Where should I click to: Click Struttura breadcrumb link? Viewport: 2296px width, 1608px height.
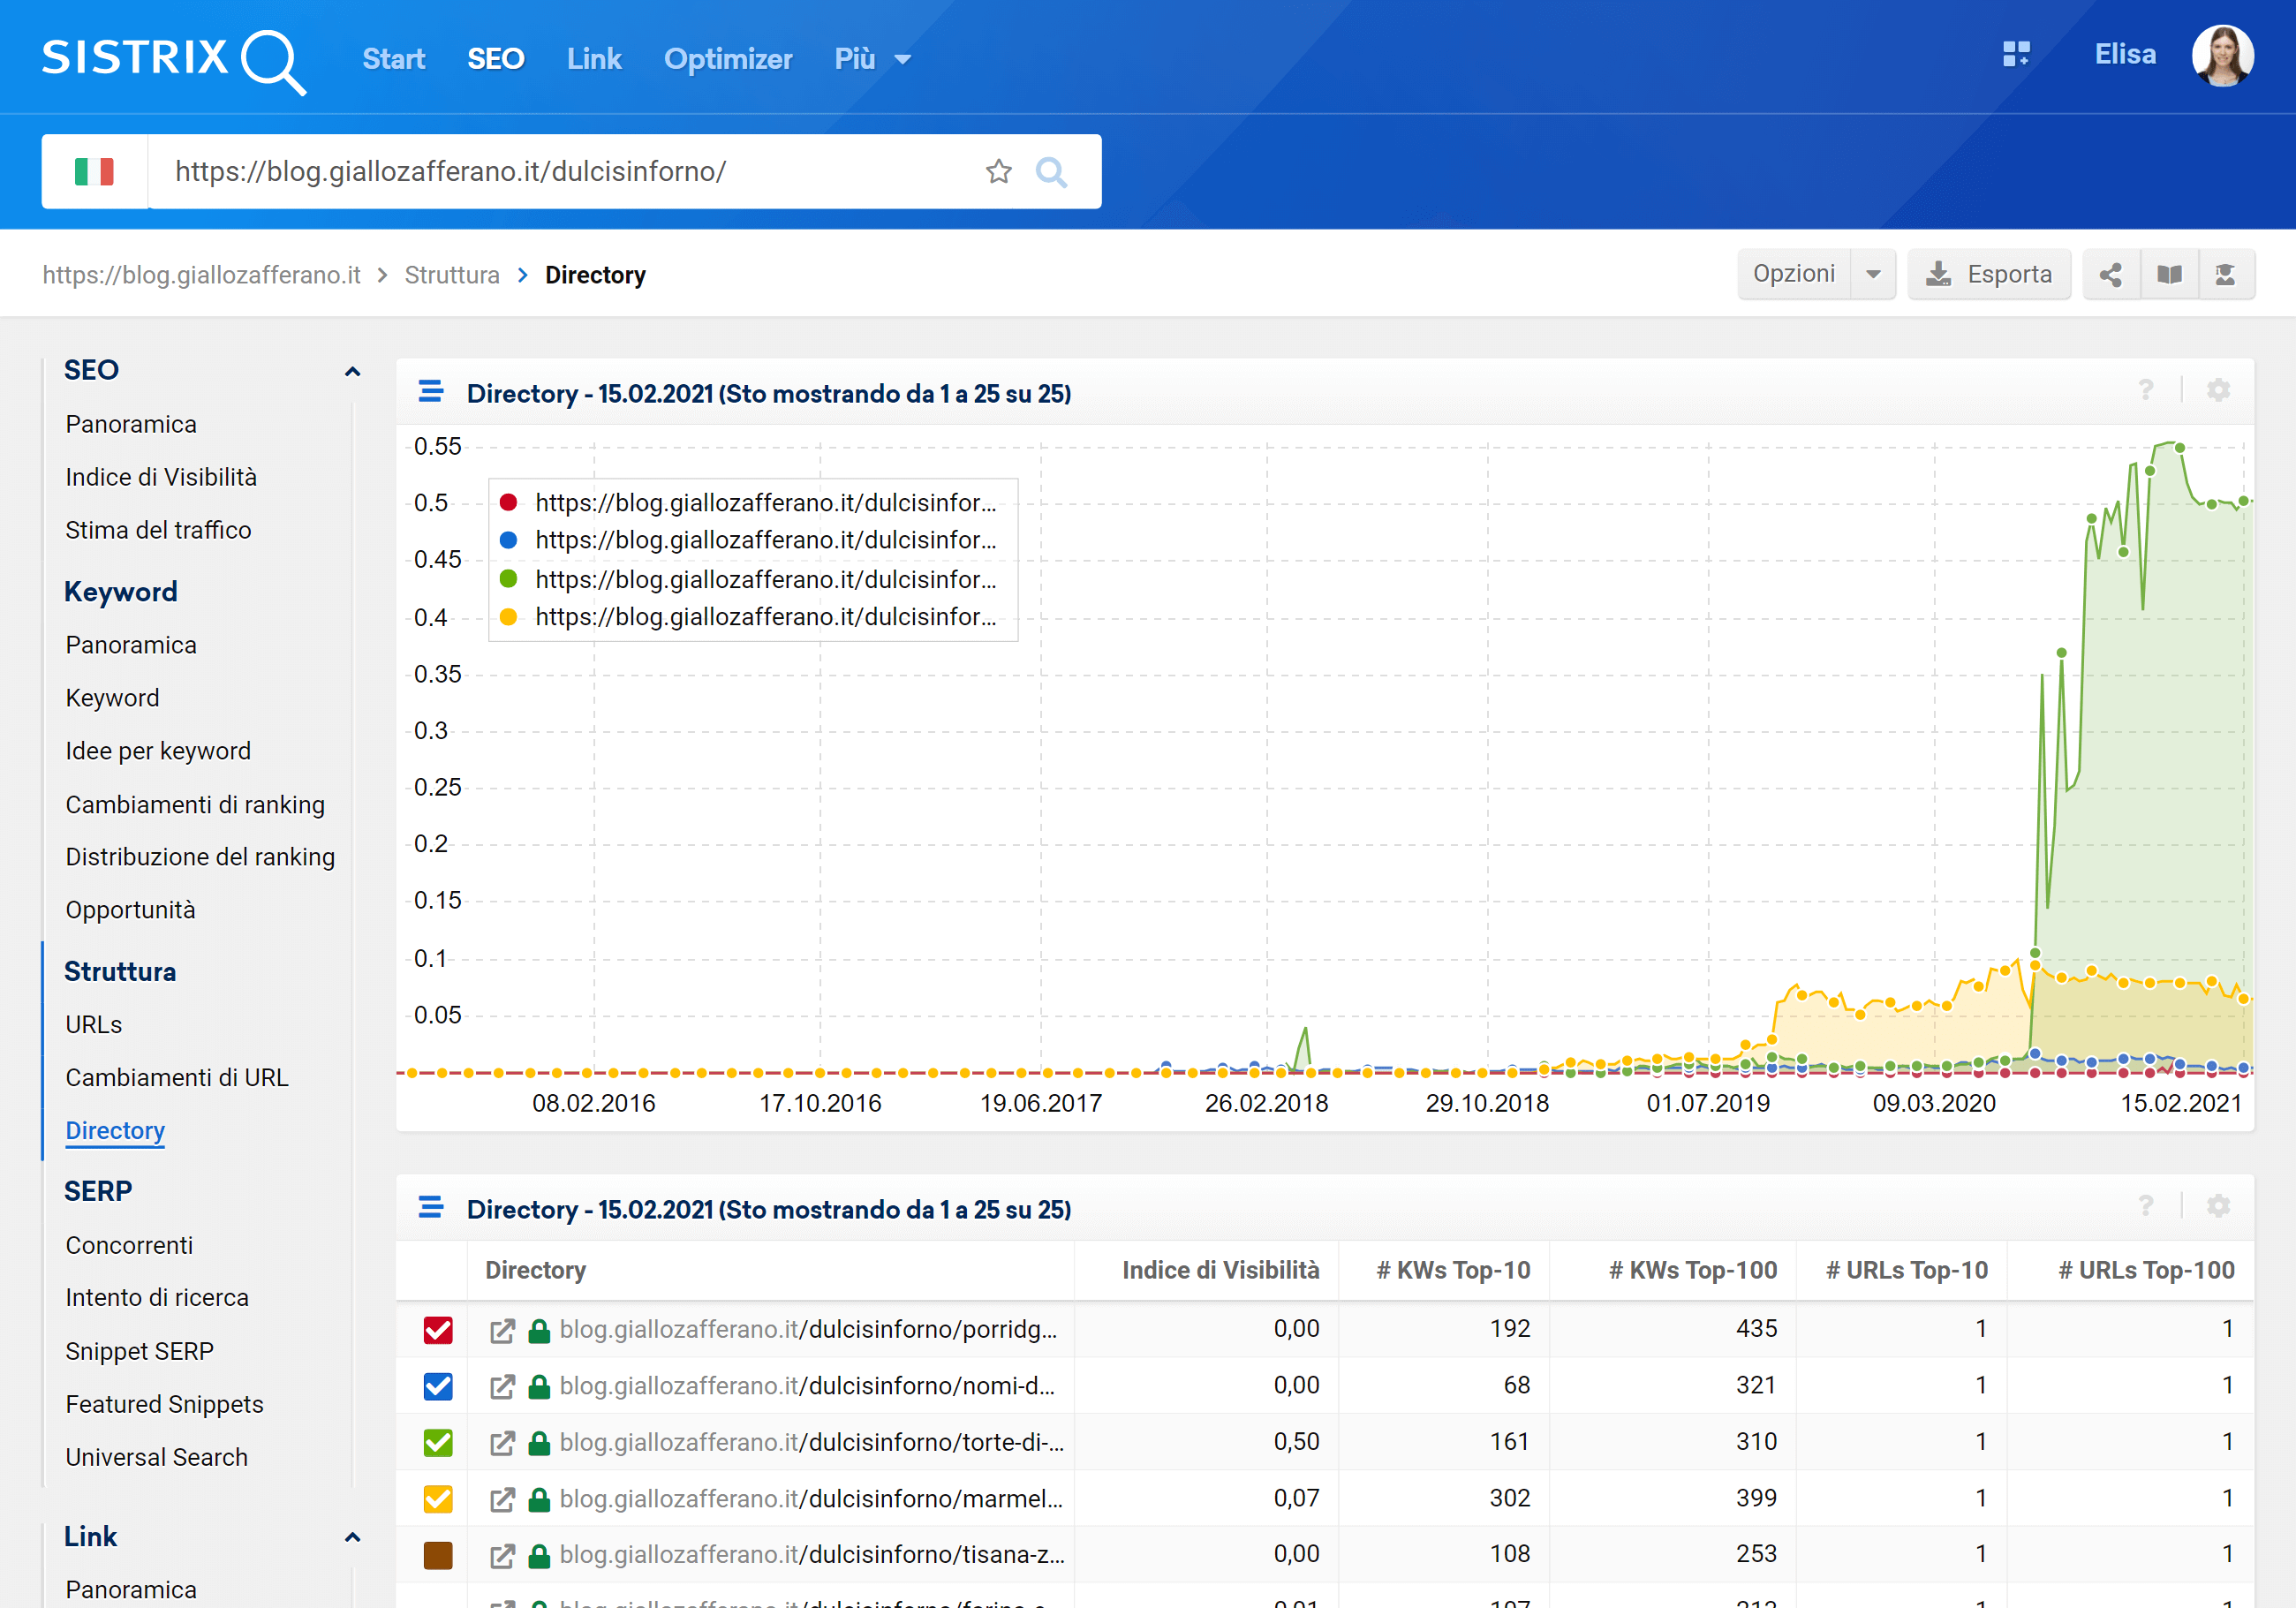tap(452, 275)
